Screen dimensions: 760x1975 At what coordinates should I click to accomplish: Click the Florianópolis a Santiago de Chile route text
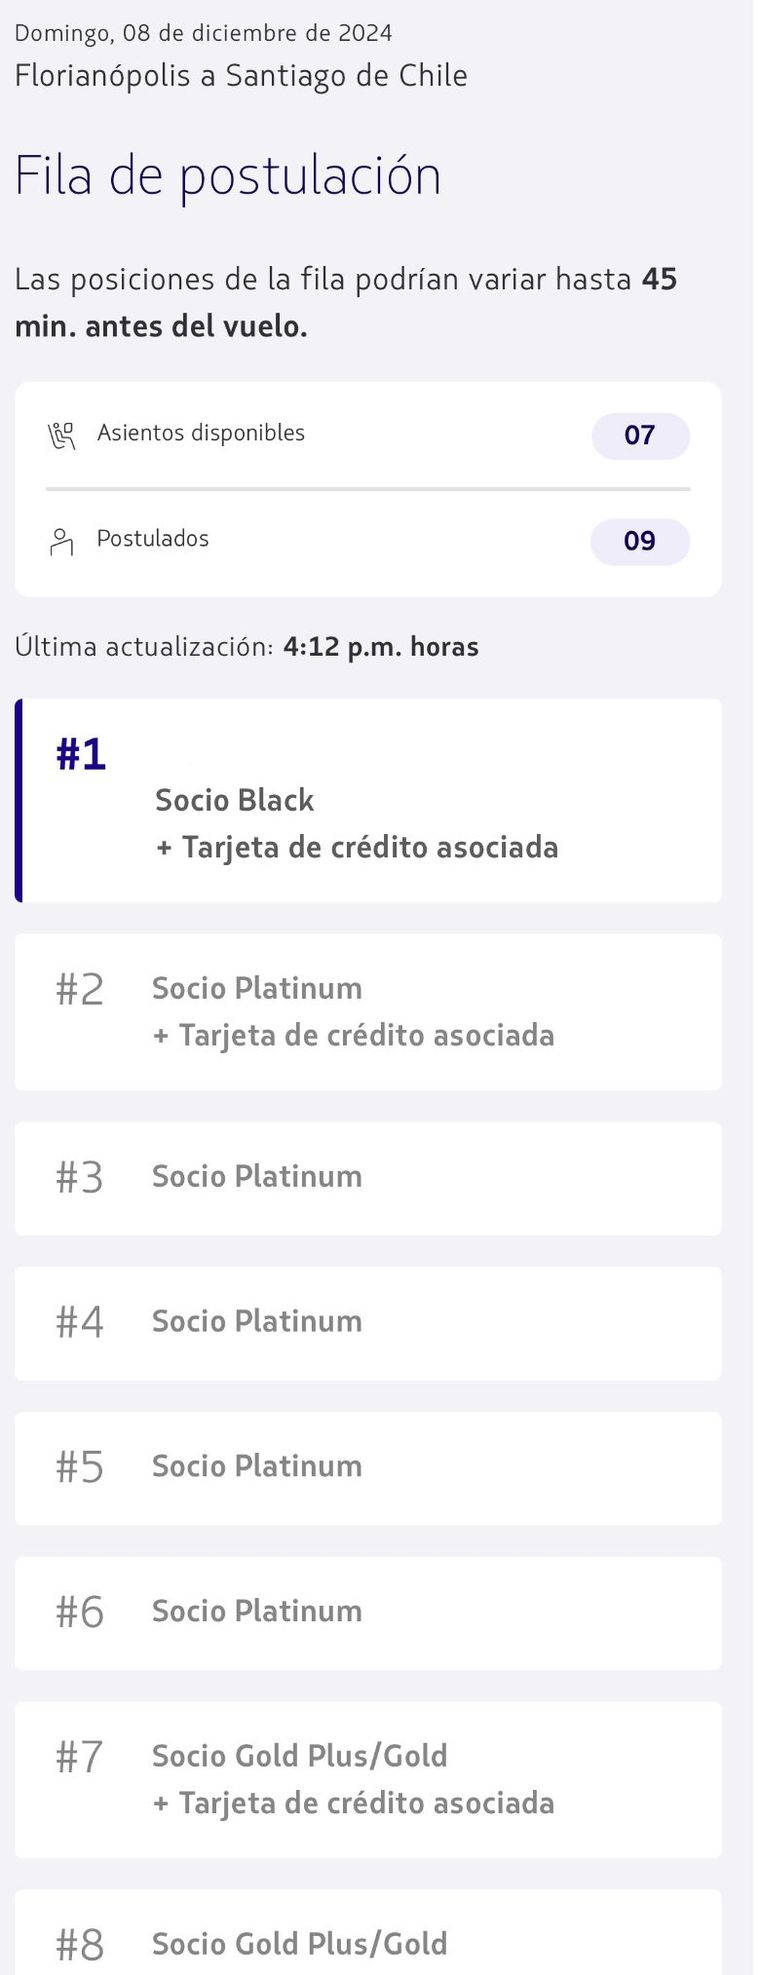tap(241, 76)
